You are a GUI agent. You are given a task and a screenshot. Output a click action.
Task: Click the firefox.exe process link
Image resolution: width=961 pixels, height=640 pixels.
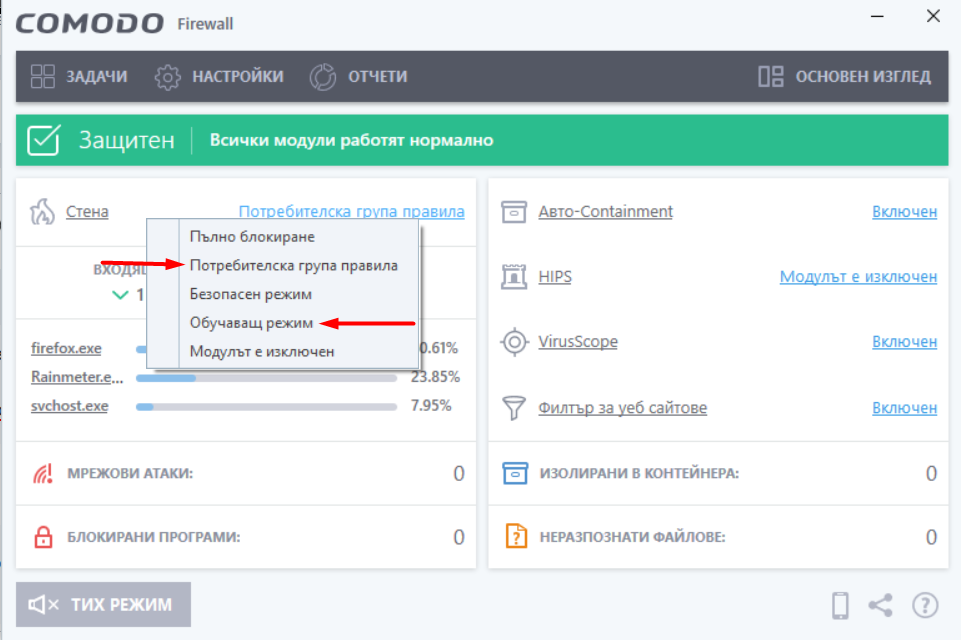coord(66,348)
